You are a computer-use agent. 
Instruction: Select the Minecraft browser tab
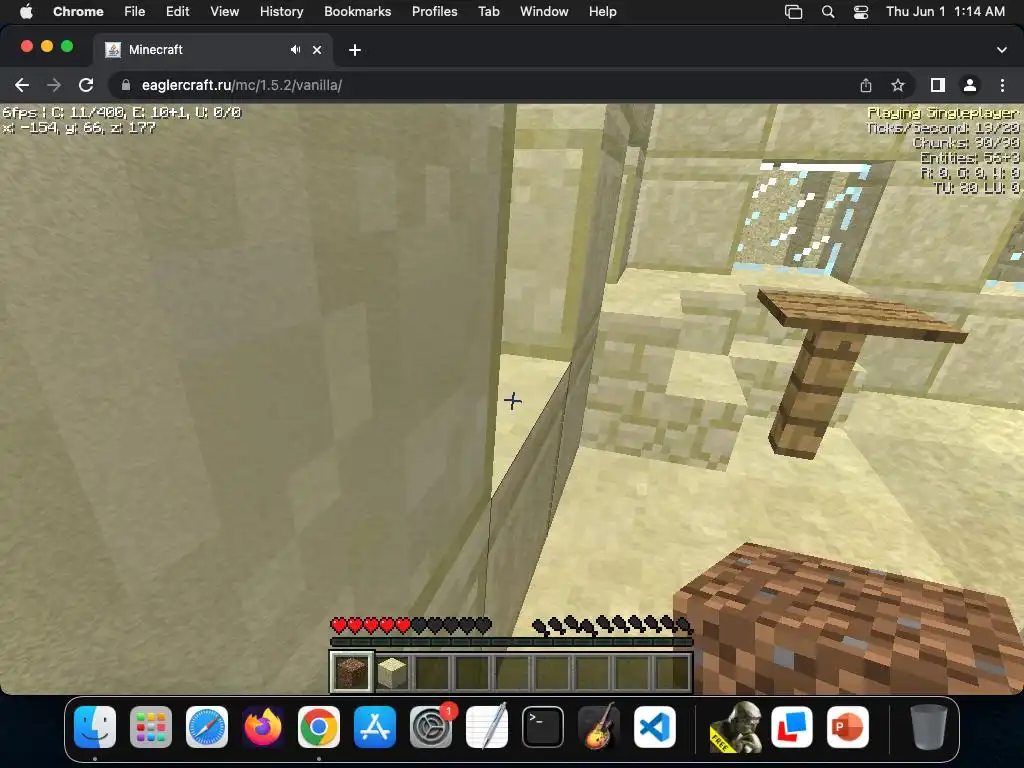[x=212, y=50]
